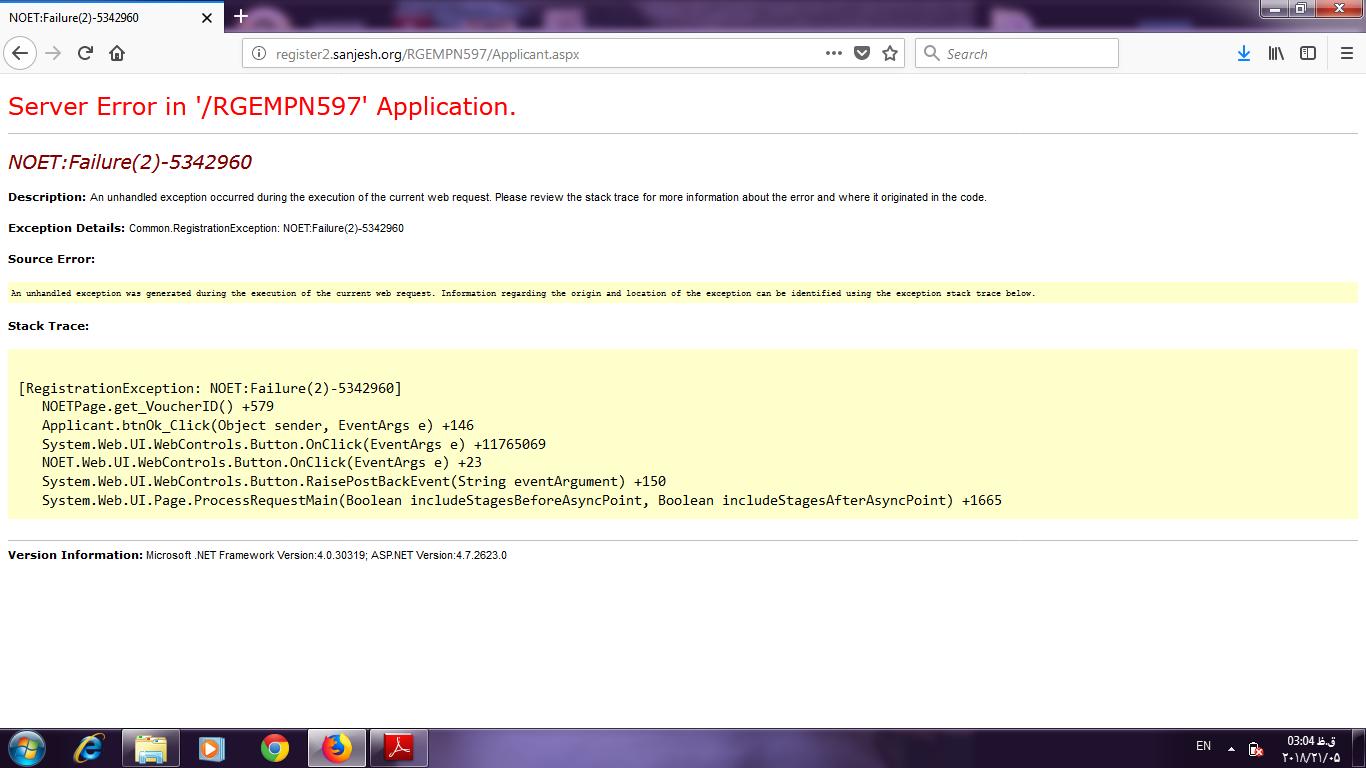Click the 'Stack Trace:' label
The height and width of the screenshot is (768, 1366).
48,326
